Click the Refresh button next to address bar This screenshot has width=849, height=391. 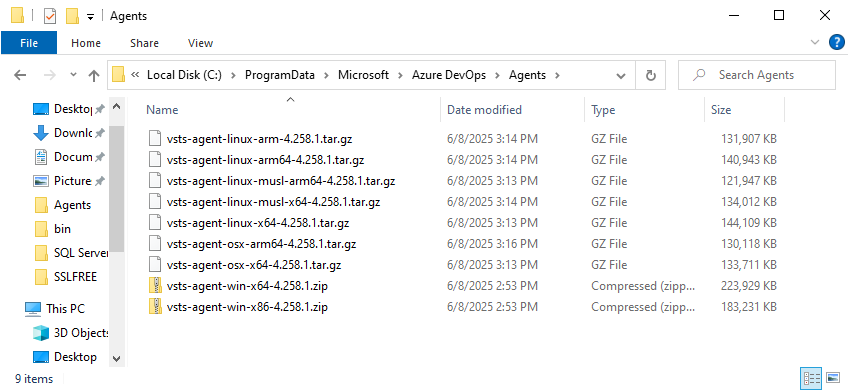651,75
